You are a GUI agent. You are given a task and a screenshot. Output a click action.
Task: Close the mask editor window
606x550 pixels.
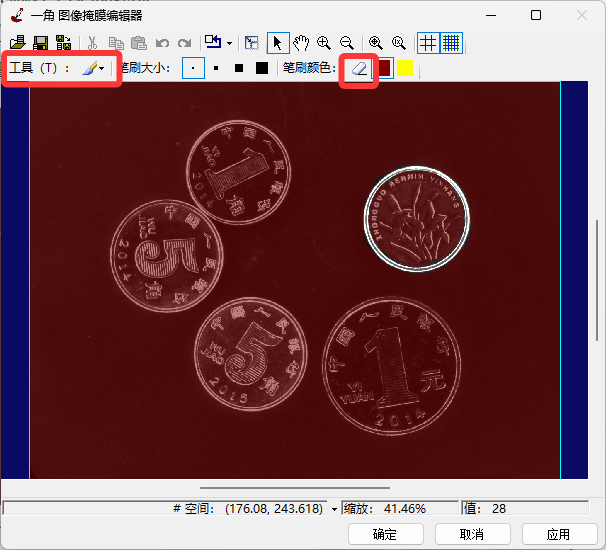[582, 15]
